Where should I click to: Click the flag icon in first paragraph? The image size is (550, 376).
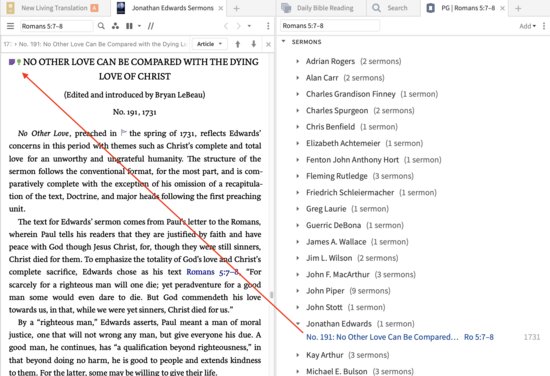coord(123,133)
